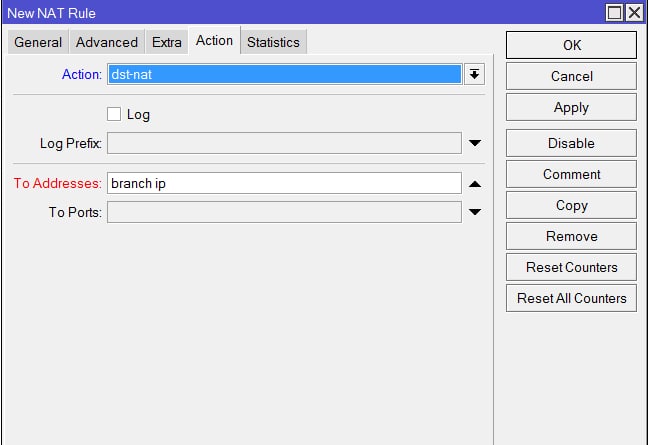Disable the NAT rule
The width and height of the screenshot is (648, 445).
tap(572, 143)
